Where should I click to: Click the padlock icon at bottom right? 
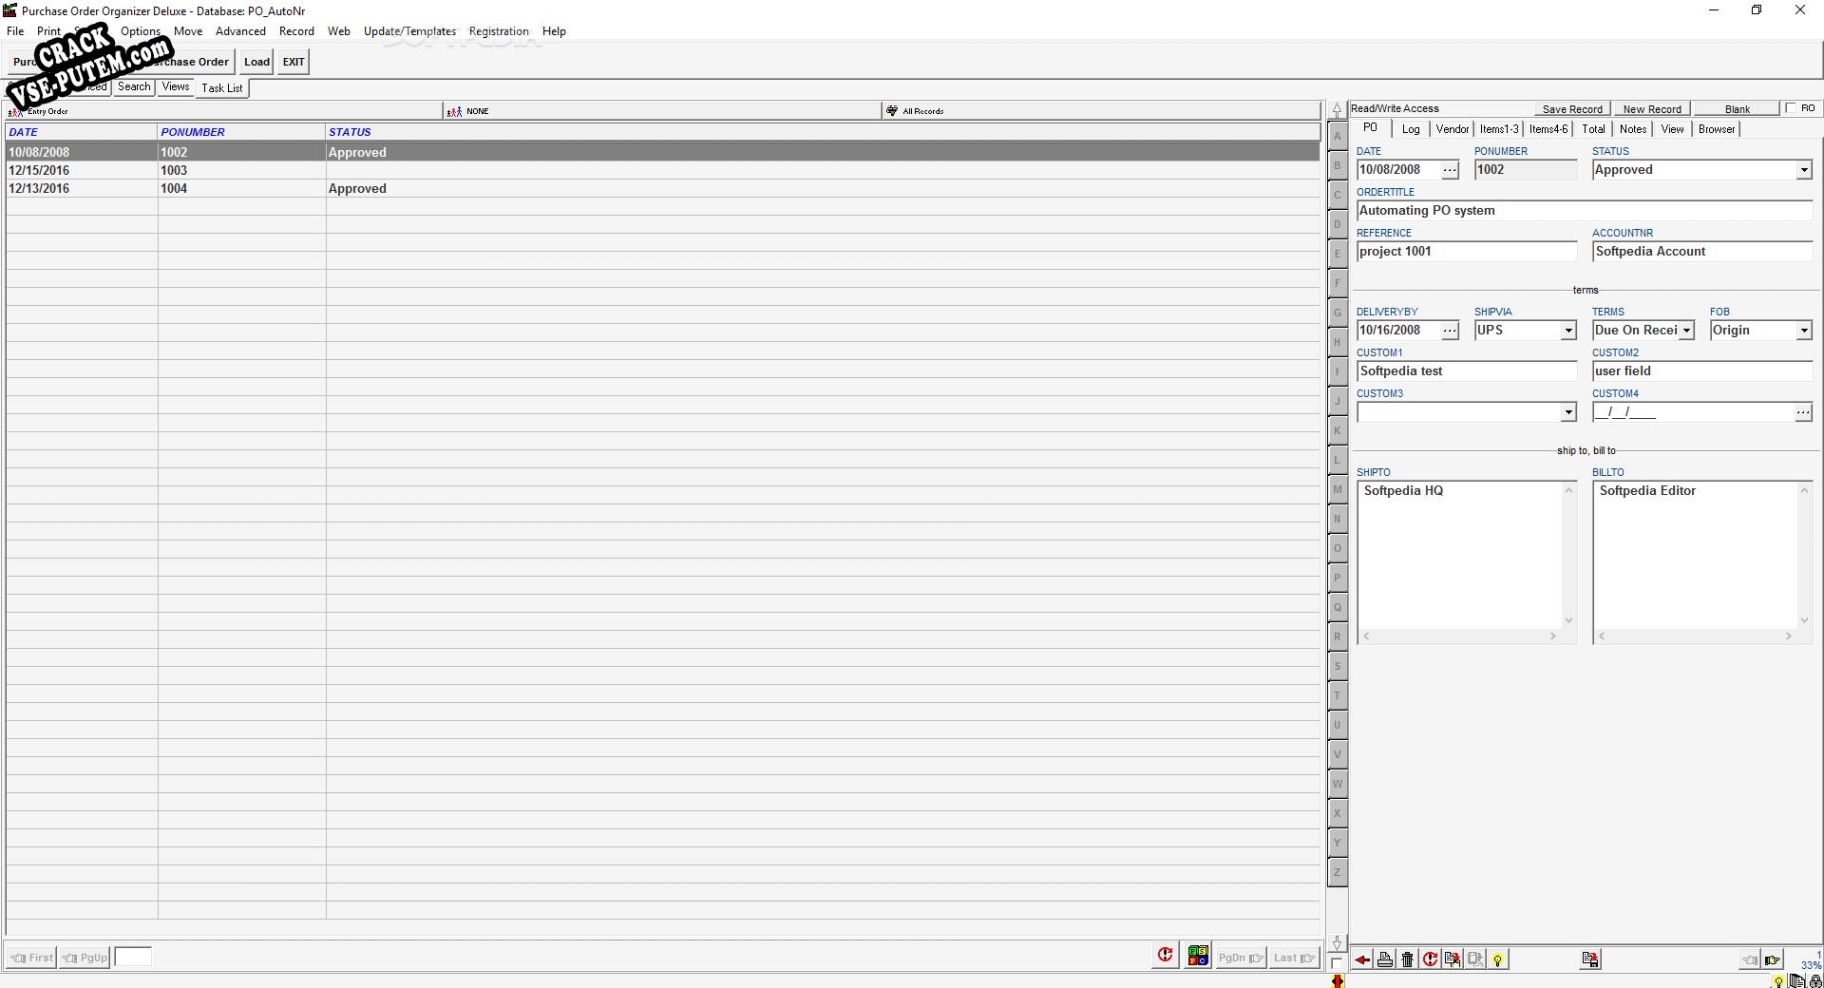click(x=1817, y=981)
